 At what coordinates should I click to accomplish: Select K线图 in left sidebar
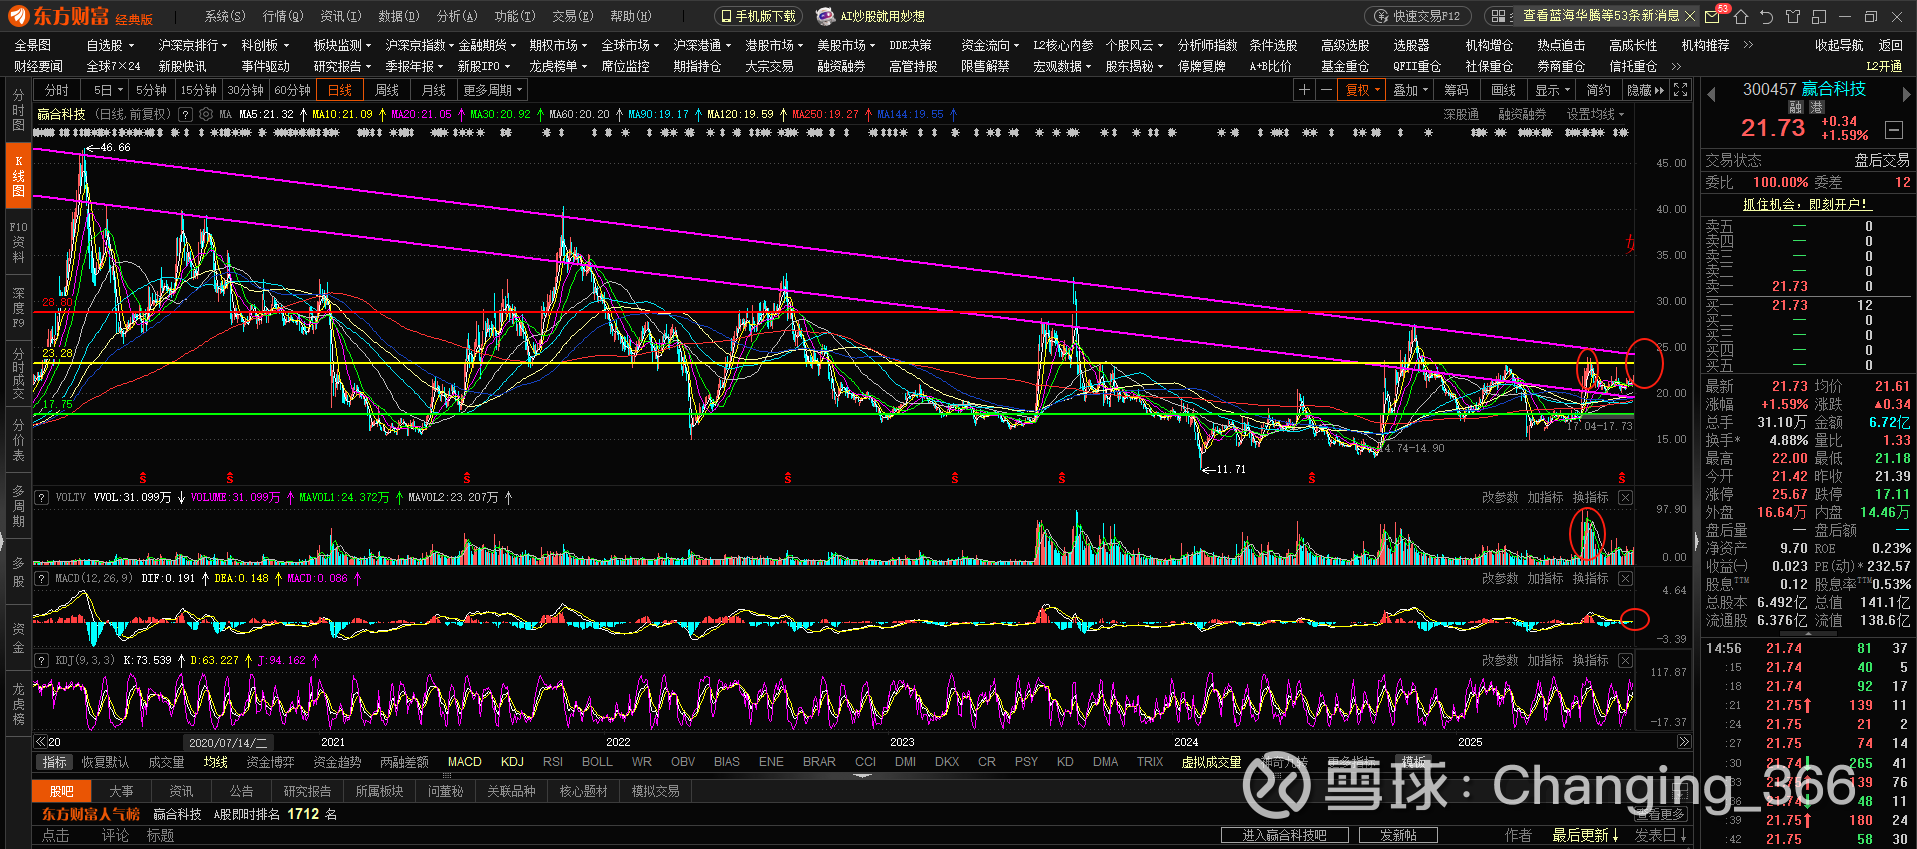(x=18, y=176)
